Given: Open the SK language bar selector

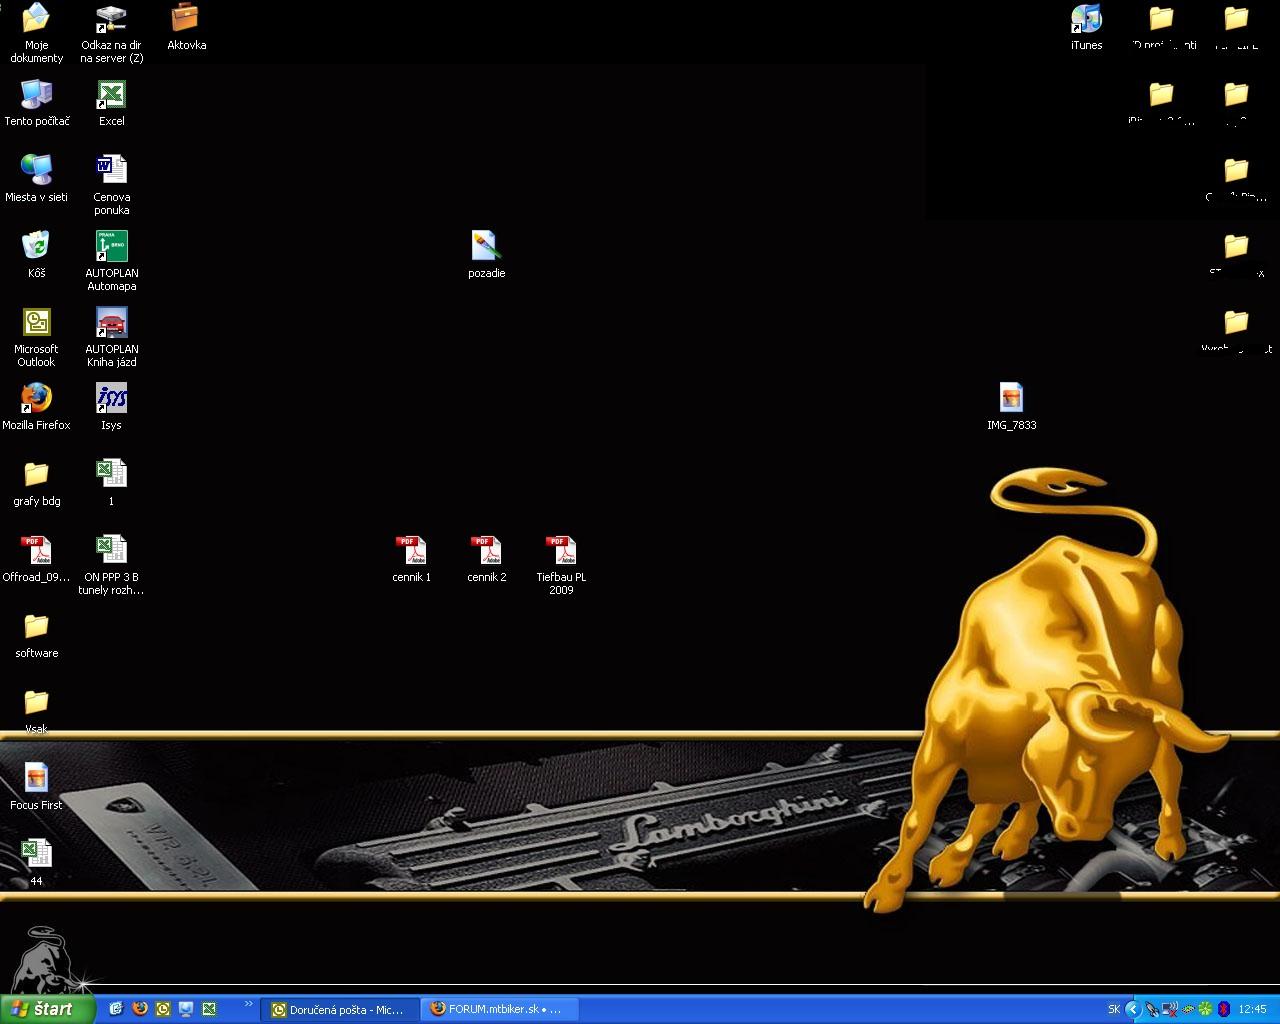Looking at the screenshot, I should pos(1114,1010).
